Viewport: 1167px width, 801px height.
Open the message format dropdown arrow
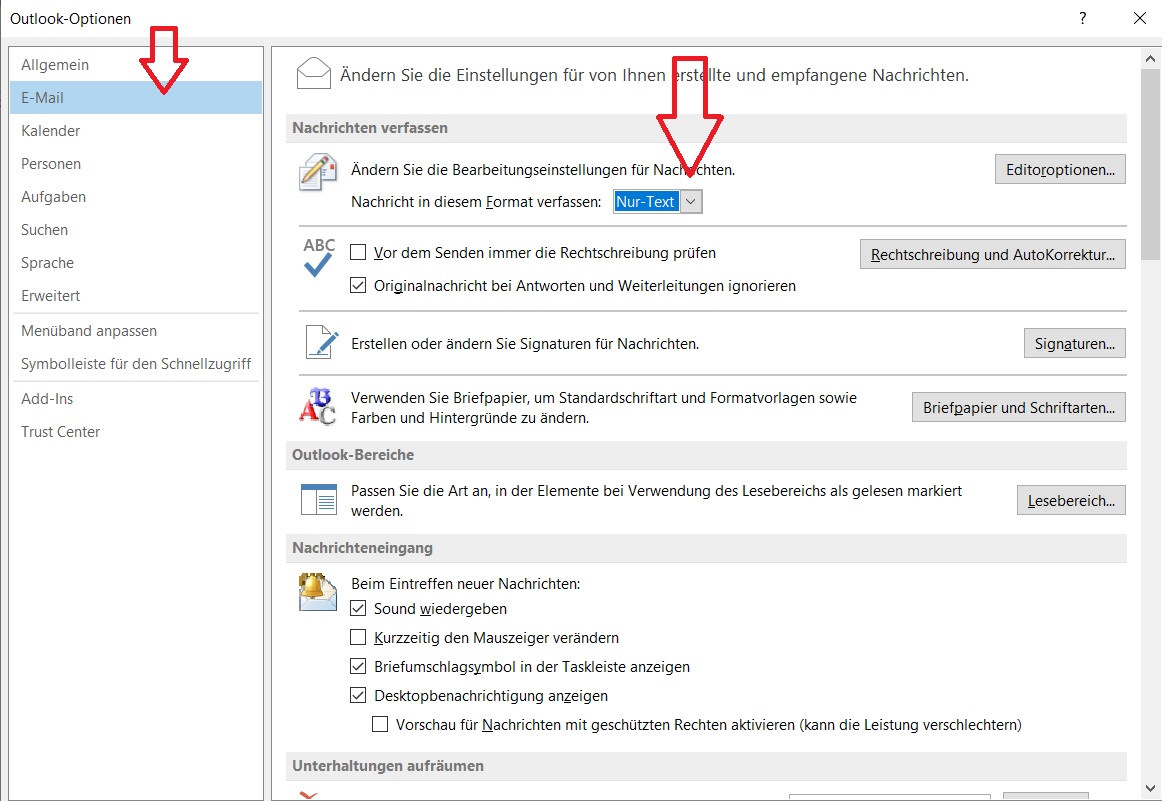[x=691, y=202]
